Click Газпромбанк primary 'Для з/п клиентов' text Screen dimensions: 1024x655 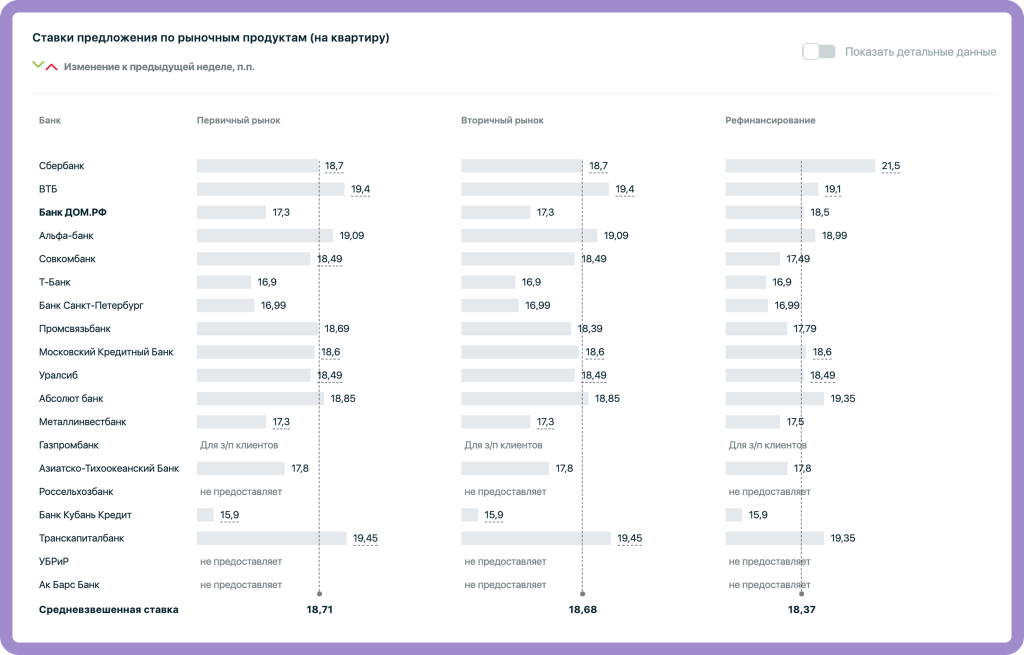tap(239, 445)
